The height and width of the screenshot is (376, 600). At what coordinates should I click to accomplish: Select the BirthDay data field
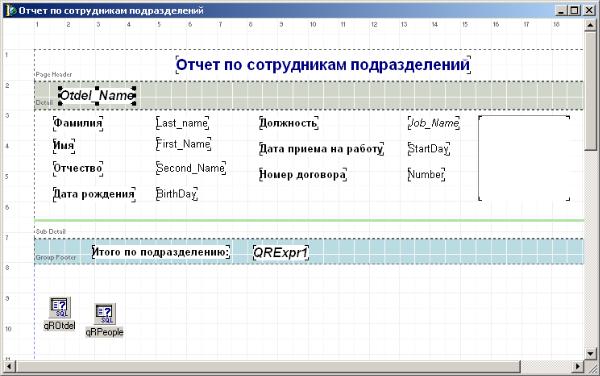[x=177, y=194]
